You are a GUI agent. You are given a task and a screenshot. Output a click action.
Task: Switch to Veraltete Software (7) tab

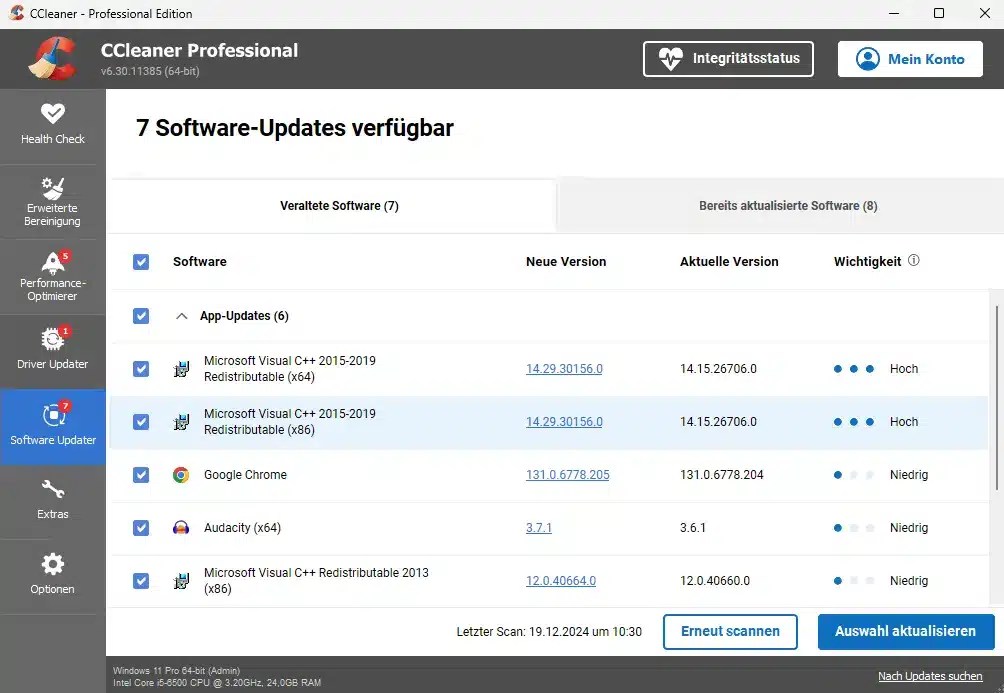[x=339, y=206]
